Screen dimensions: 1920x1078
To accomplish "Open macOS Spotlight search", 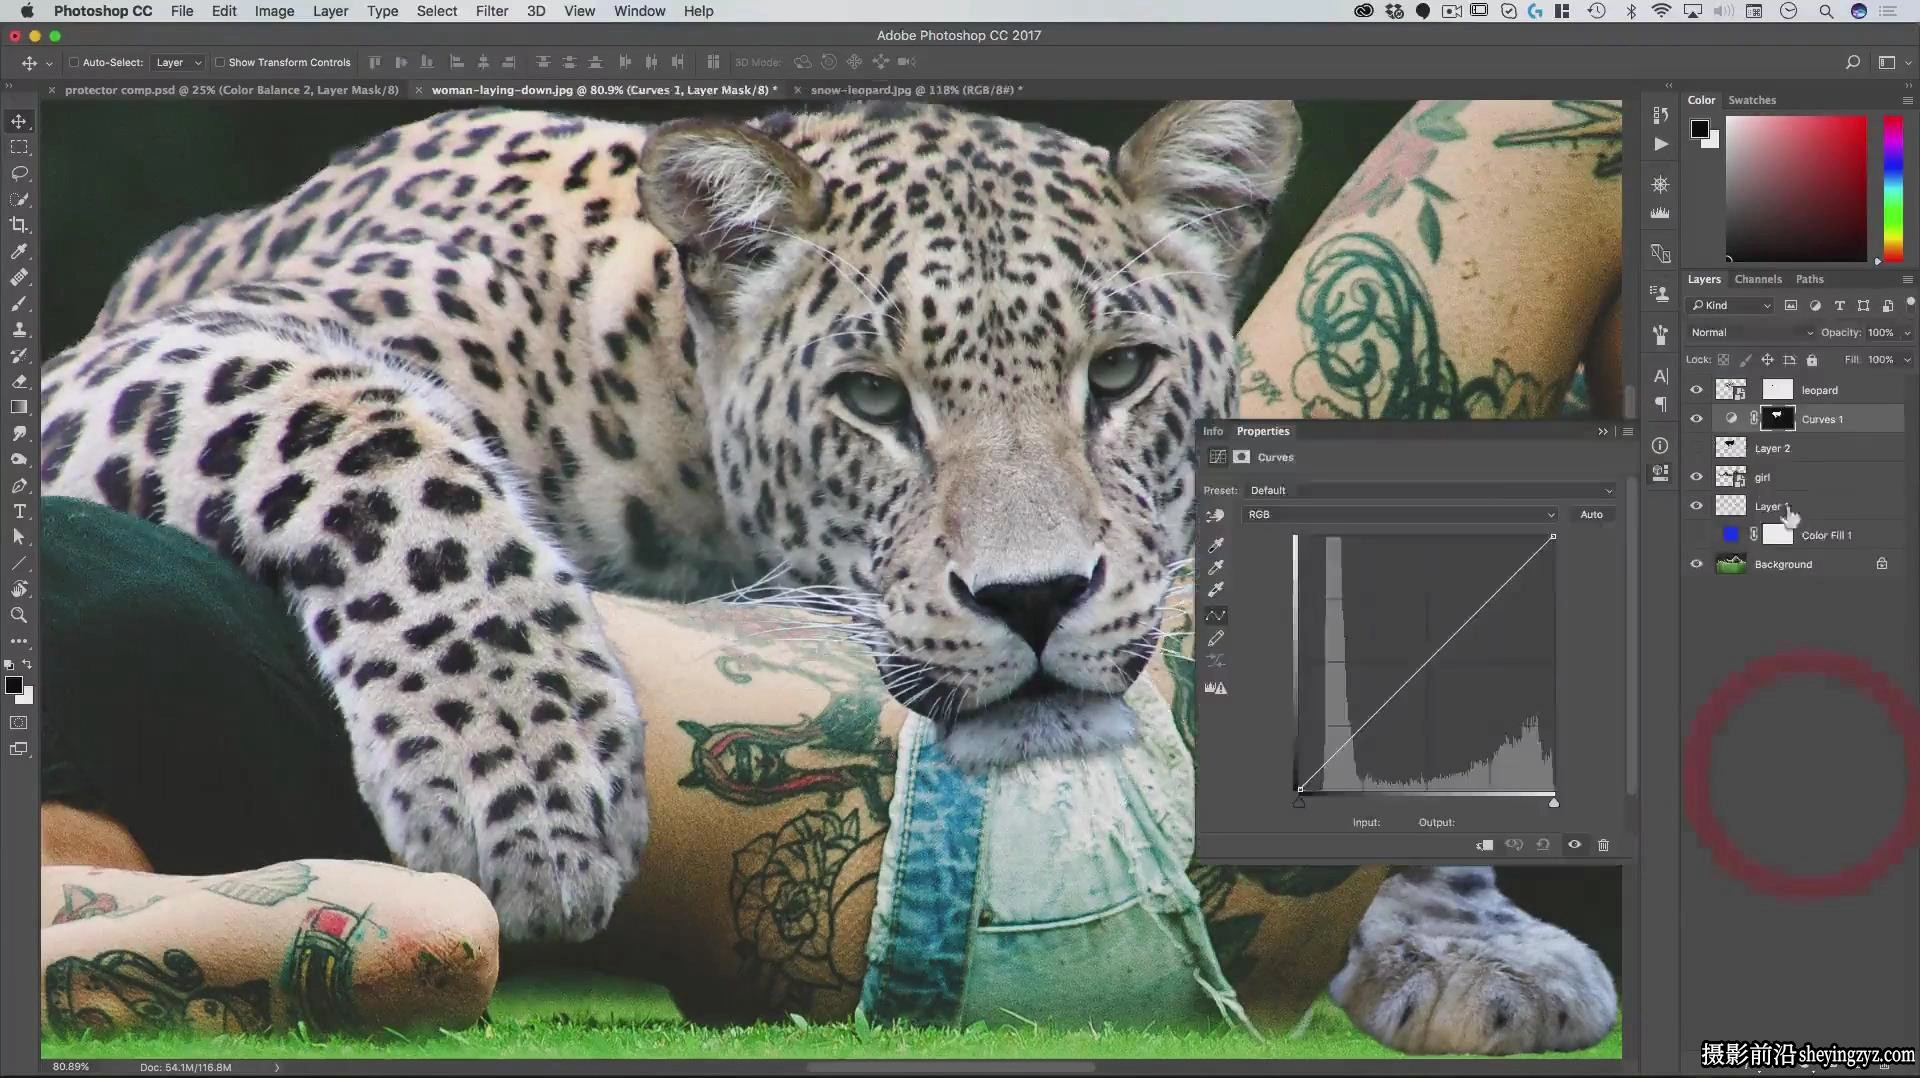I will click(1826, 11).
